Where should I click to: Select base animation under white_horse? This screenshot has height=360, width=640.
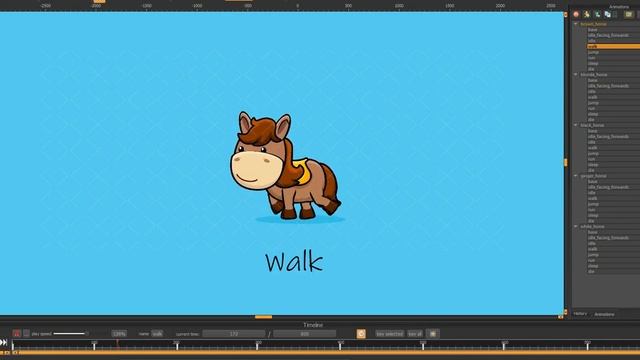pos(613,232)
